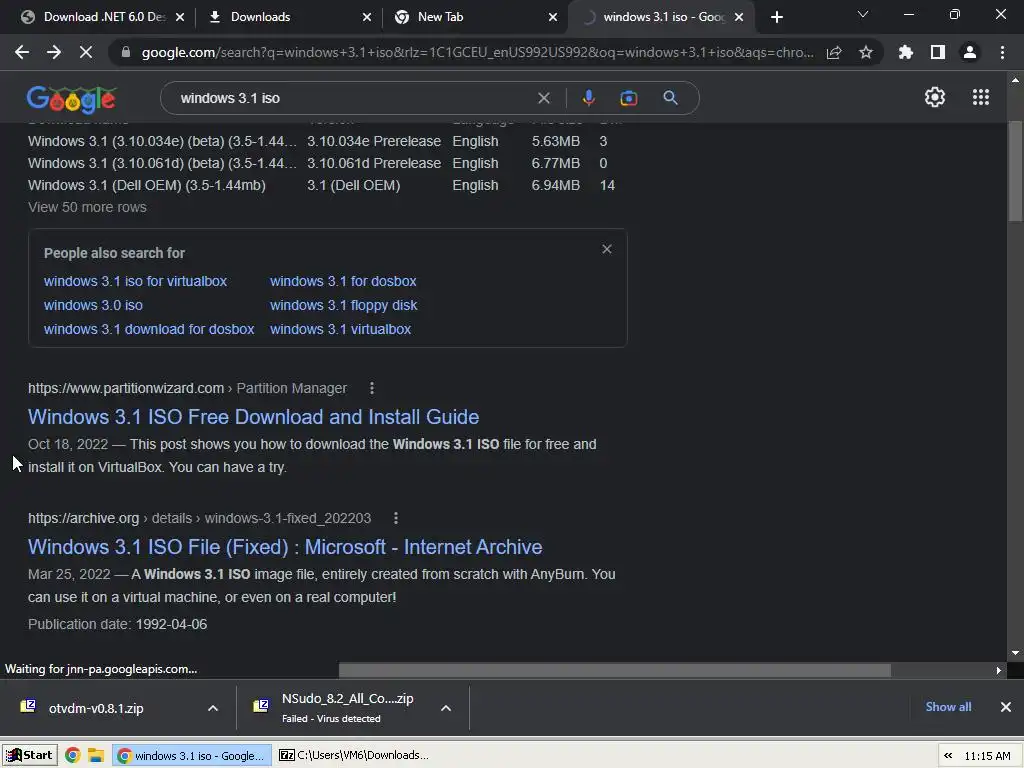The width and height of the screenshot is (1024, 768).
Task: Dismiss the People also search for box
Action: [x=607, y=249]
